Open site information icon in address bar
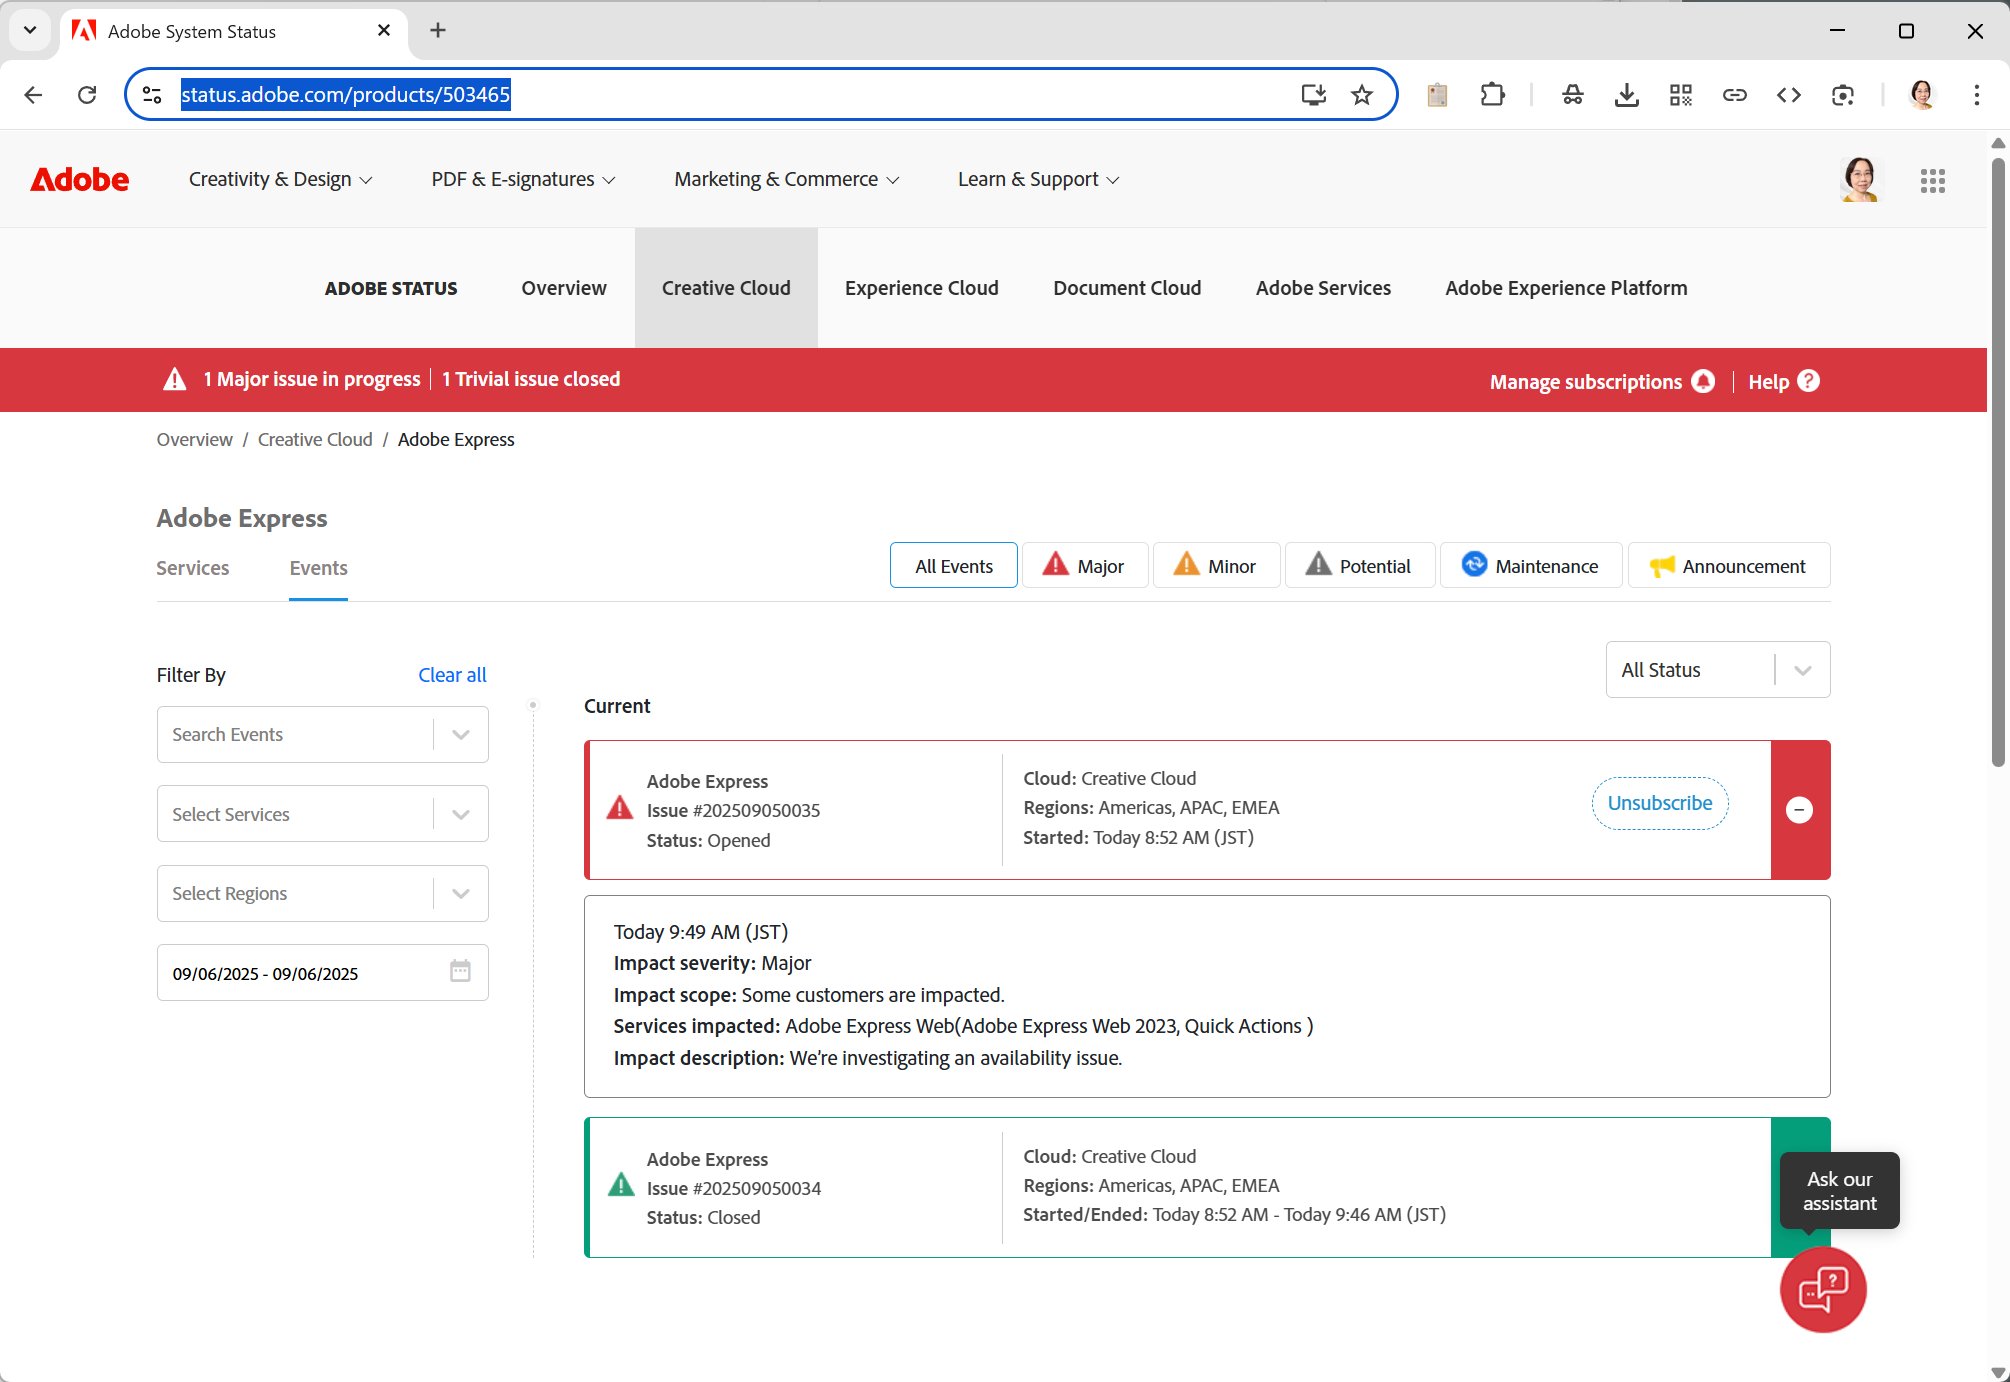The height and width of the screenshot is (1382, 2010). click(152, 95)
